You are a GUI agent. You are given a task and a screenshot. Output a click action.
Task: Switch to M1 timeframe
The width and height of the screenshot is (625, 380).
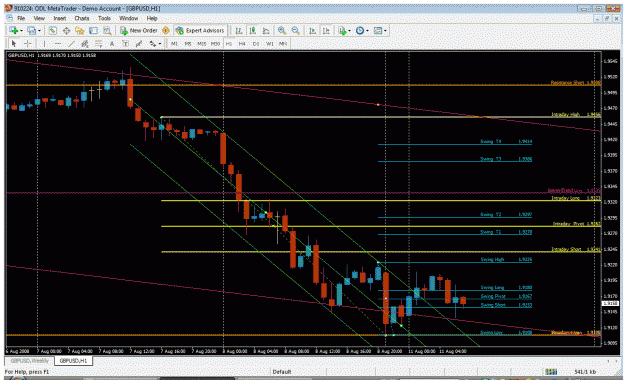(174, 43)
